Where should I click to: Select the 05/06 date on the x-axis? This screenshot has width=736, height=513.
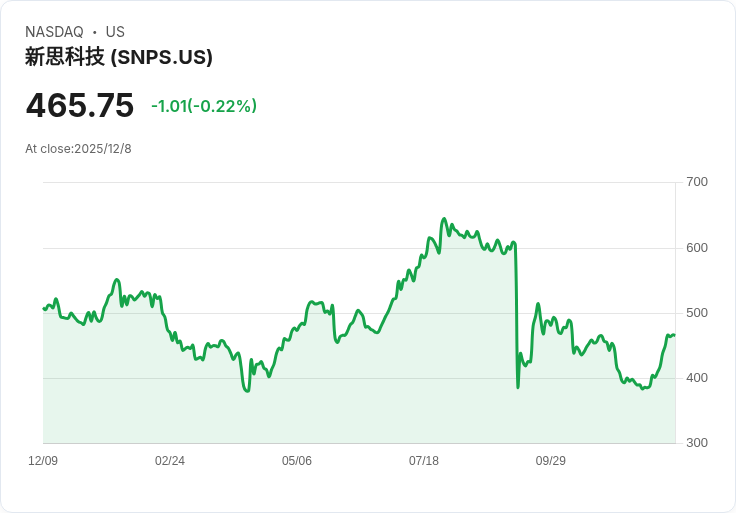pyautogui.click(x=297, y=461)
